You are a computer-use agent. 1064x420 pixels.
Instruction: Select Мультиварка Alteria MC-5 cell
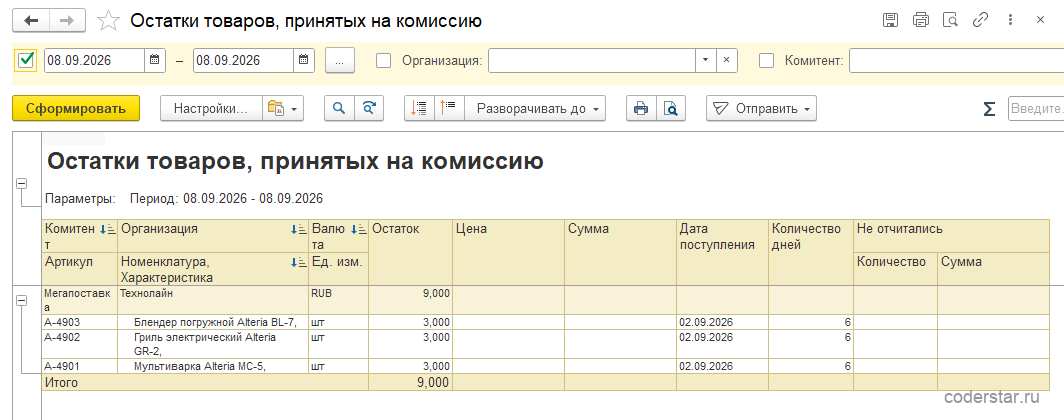coord(213,366)
